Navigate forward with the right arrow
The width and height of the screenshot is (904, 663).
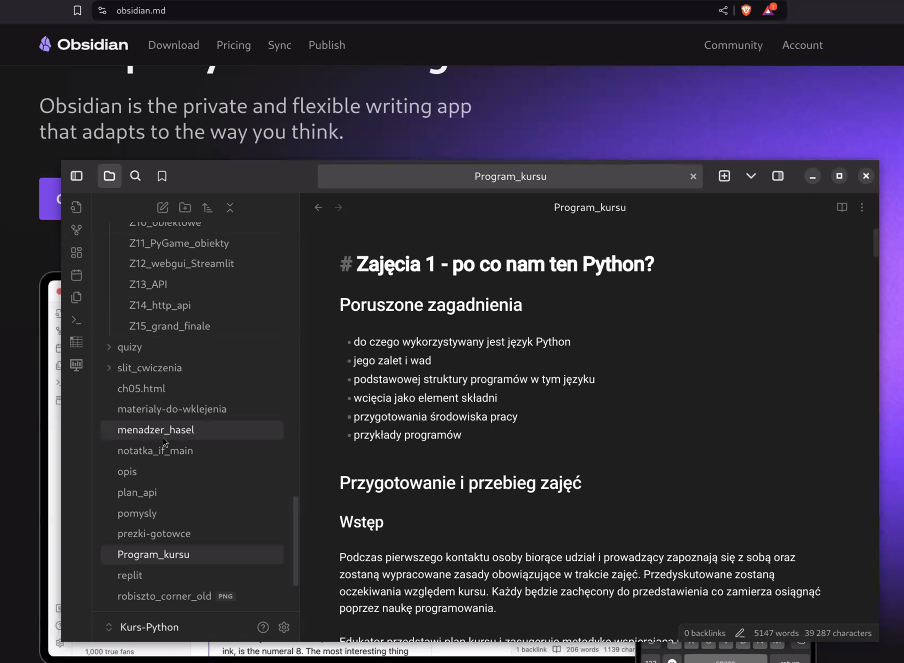[x=338, y=208]
